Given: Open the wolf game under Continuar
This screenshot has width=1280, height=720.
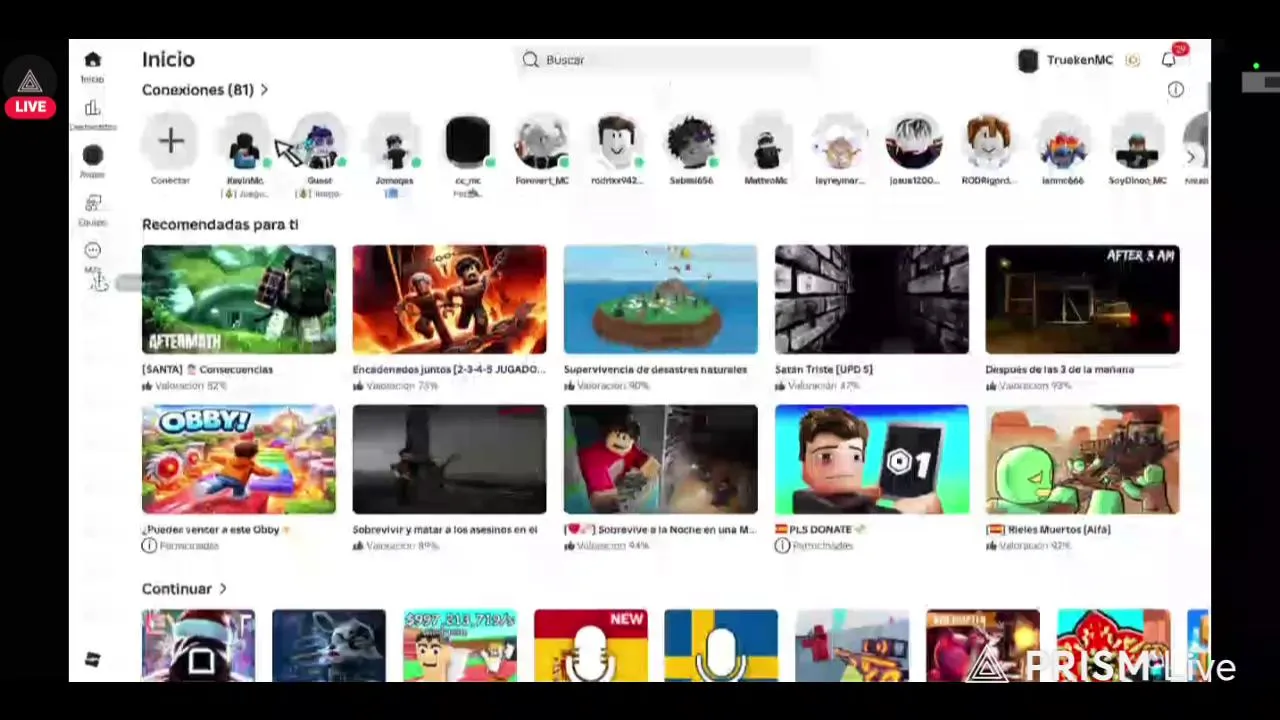Looking at the screenshot, I should [329, 645].
